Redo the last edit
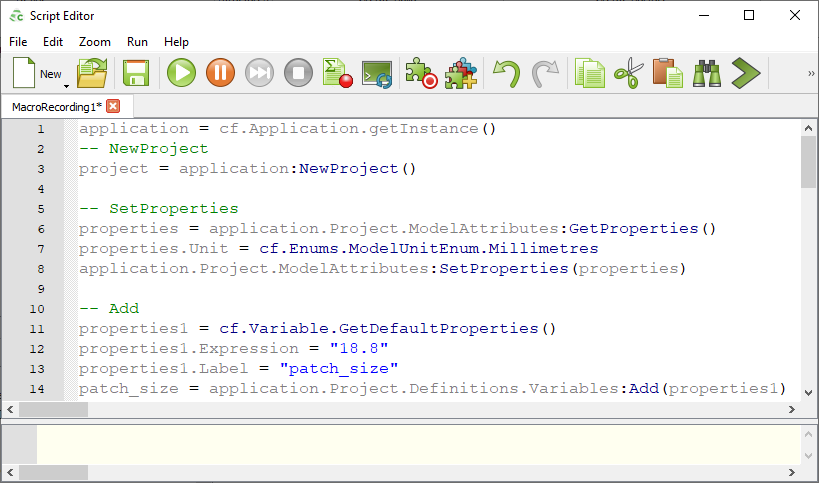This screenshot has width=819, height=483. click(x=545, y=73)
